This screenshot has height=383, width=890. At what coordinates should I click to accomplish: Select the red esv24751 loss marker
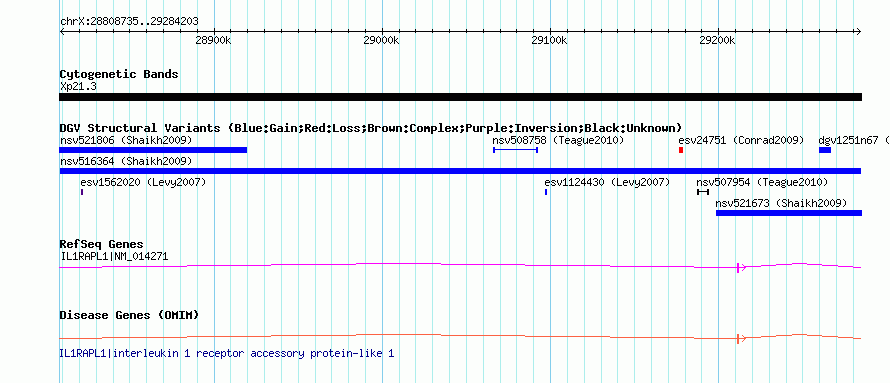(681, 150)
